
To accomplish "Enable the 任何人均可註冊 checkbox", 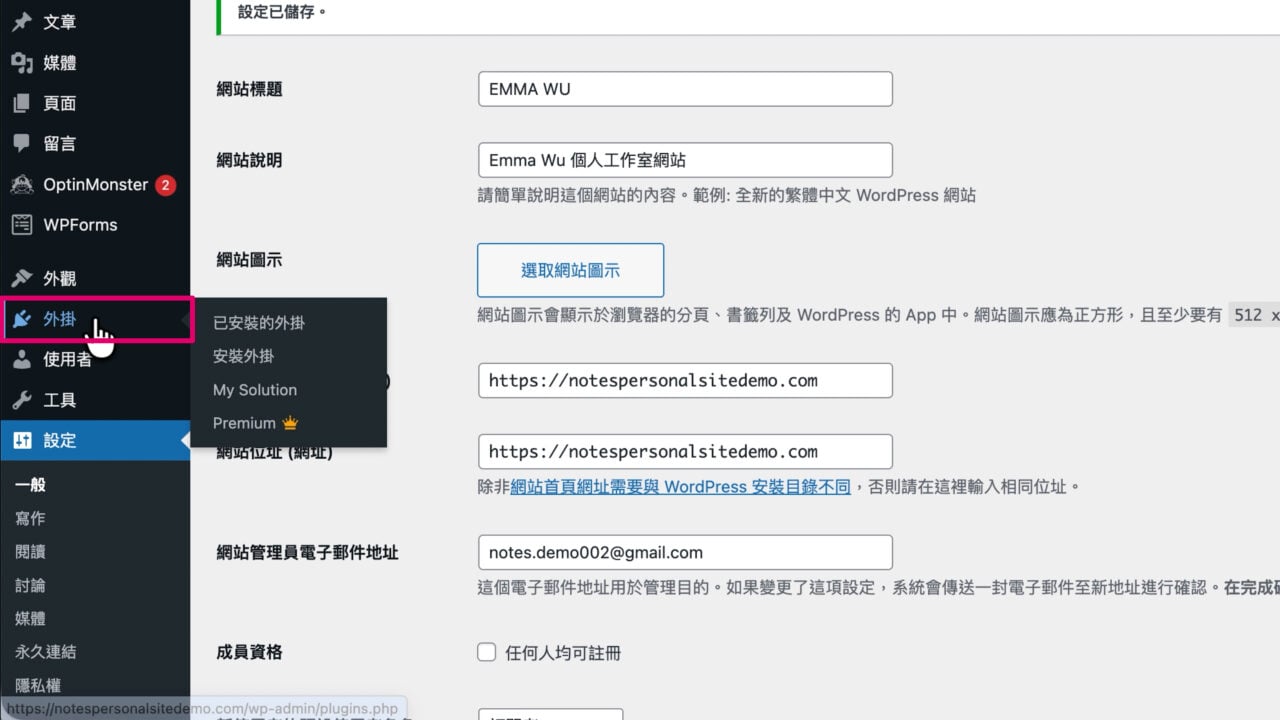I will point(487,652).
